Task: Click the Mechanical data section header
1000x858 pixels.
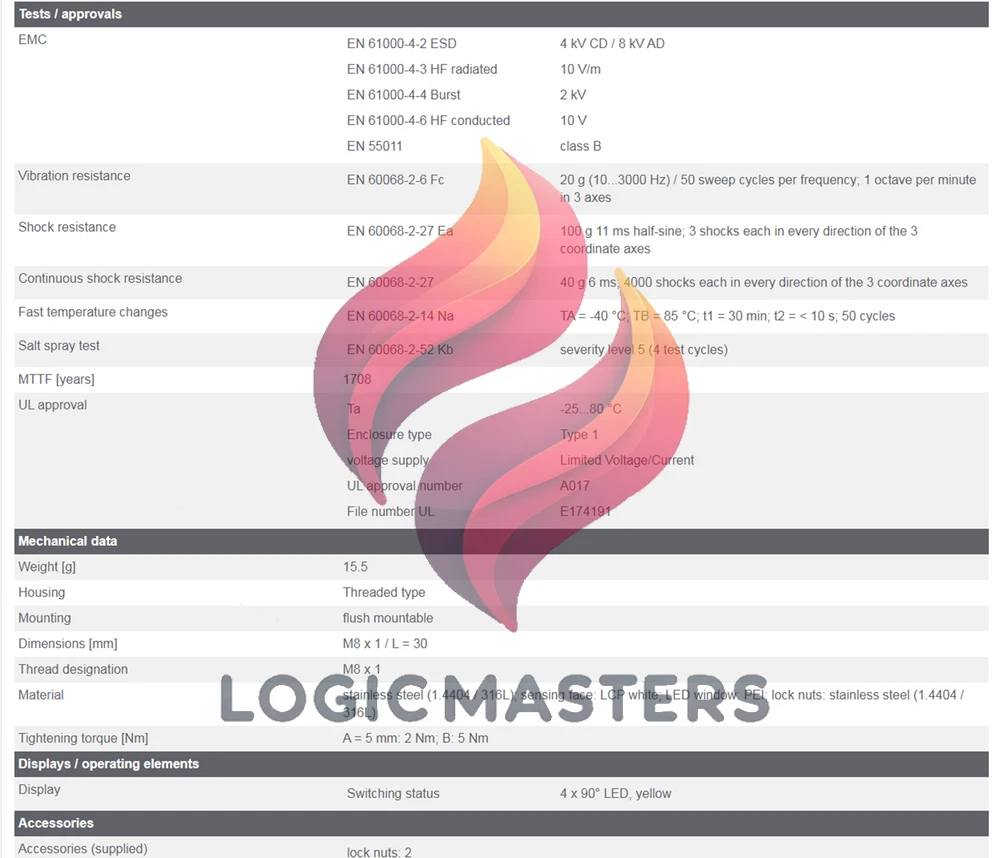Action: (x=501, y=541)
